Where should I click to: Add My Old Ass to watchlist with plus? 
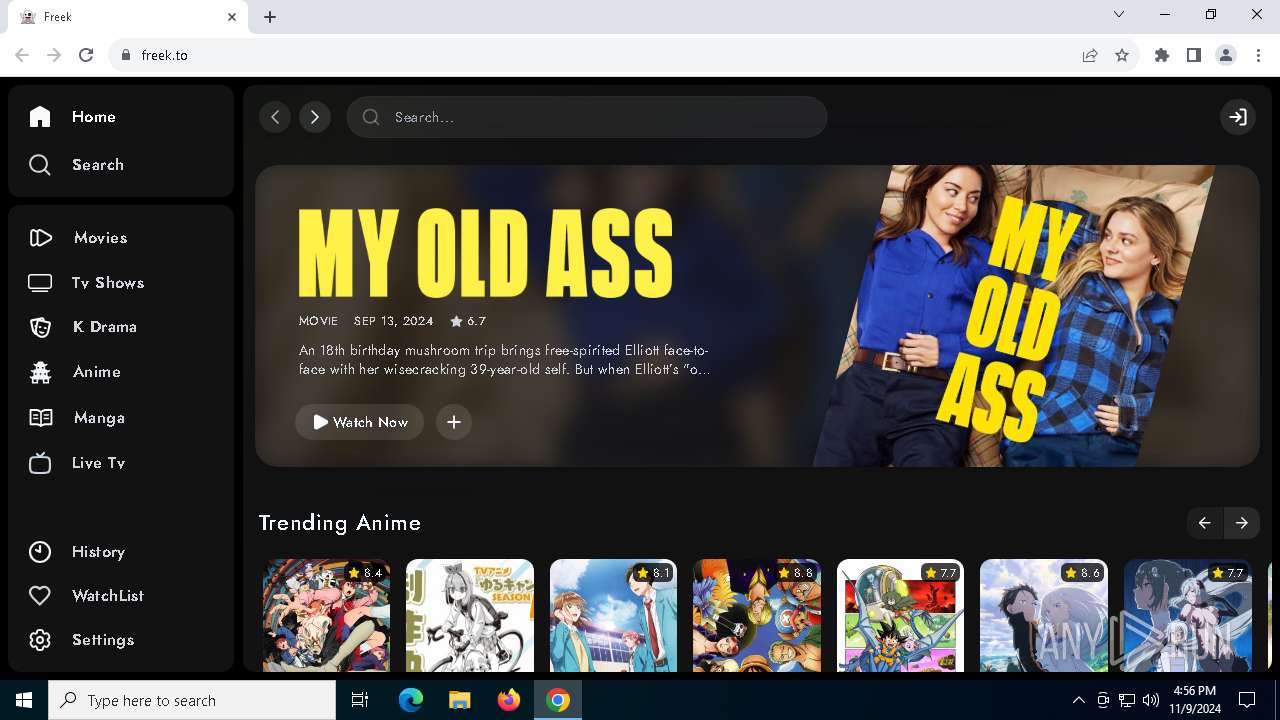(454, 422)
